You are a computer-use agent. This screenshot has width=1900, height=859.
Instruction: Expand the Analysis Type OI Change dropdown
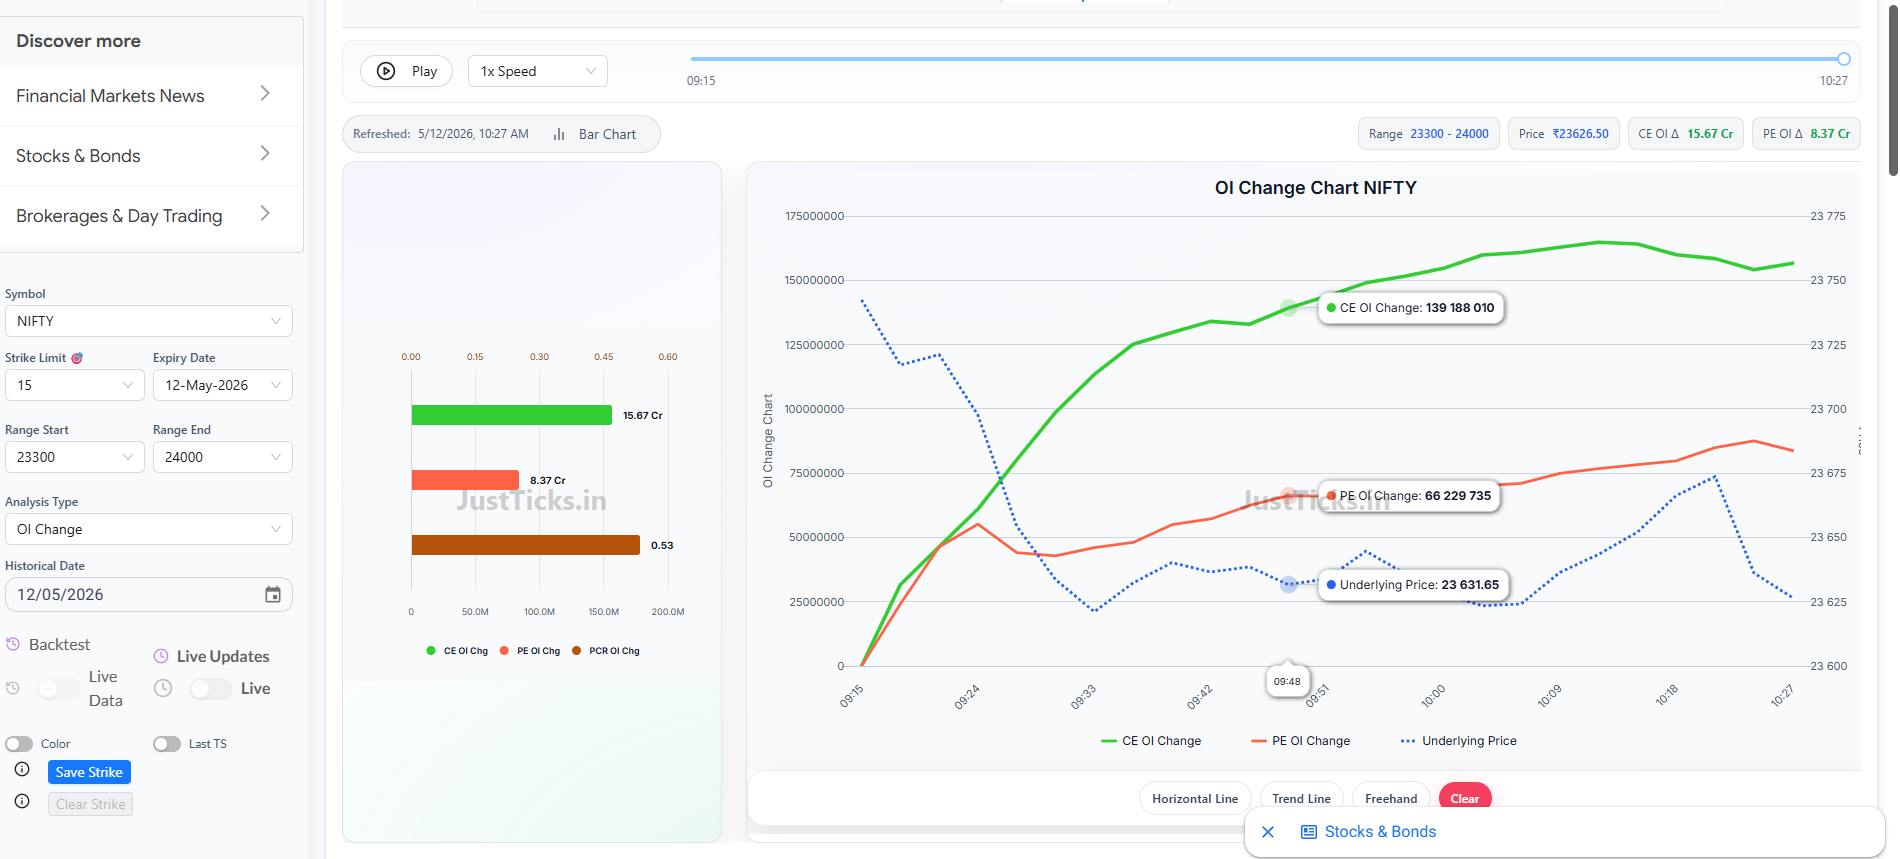click(x=149, y=529)
